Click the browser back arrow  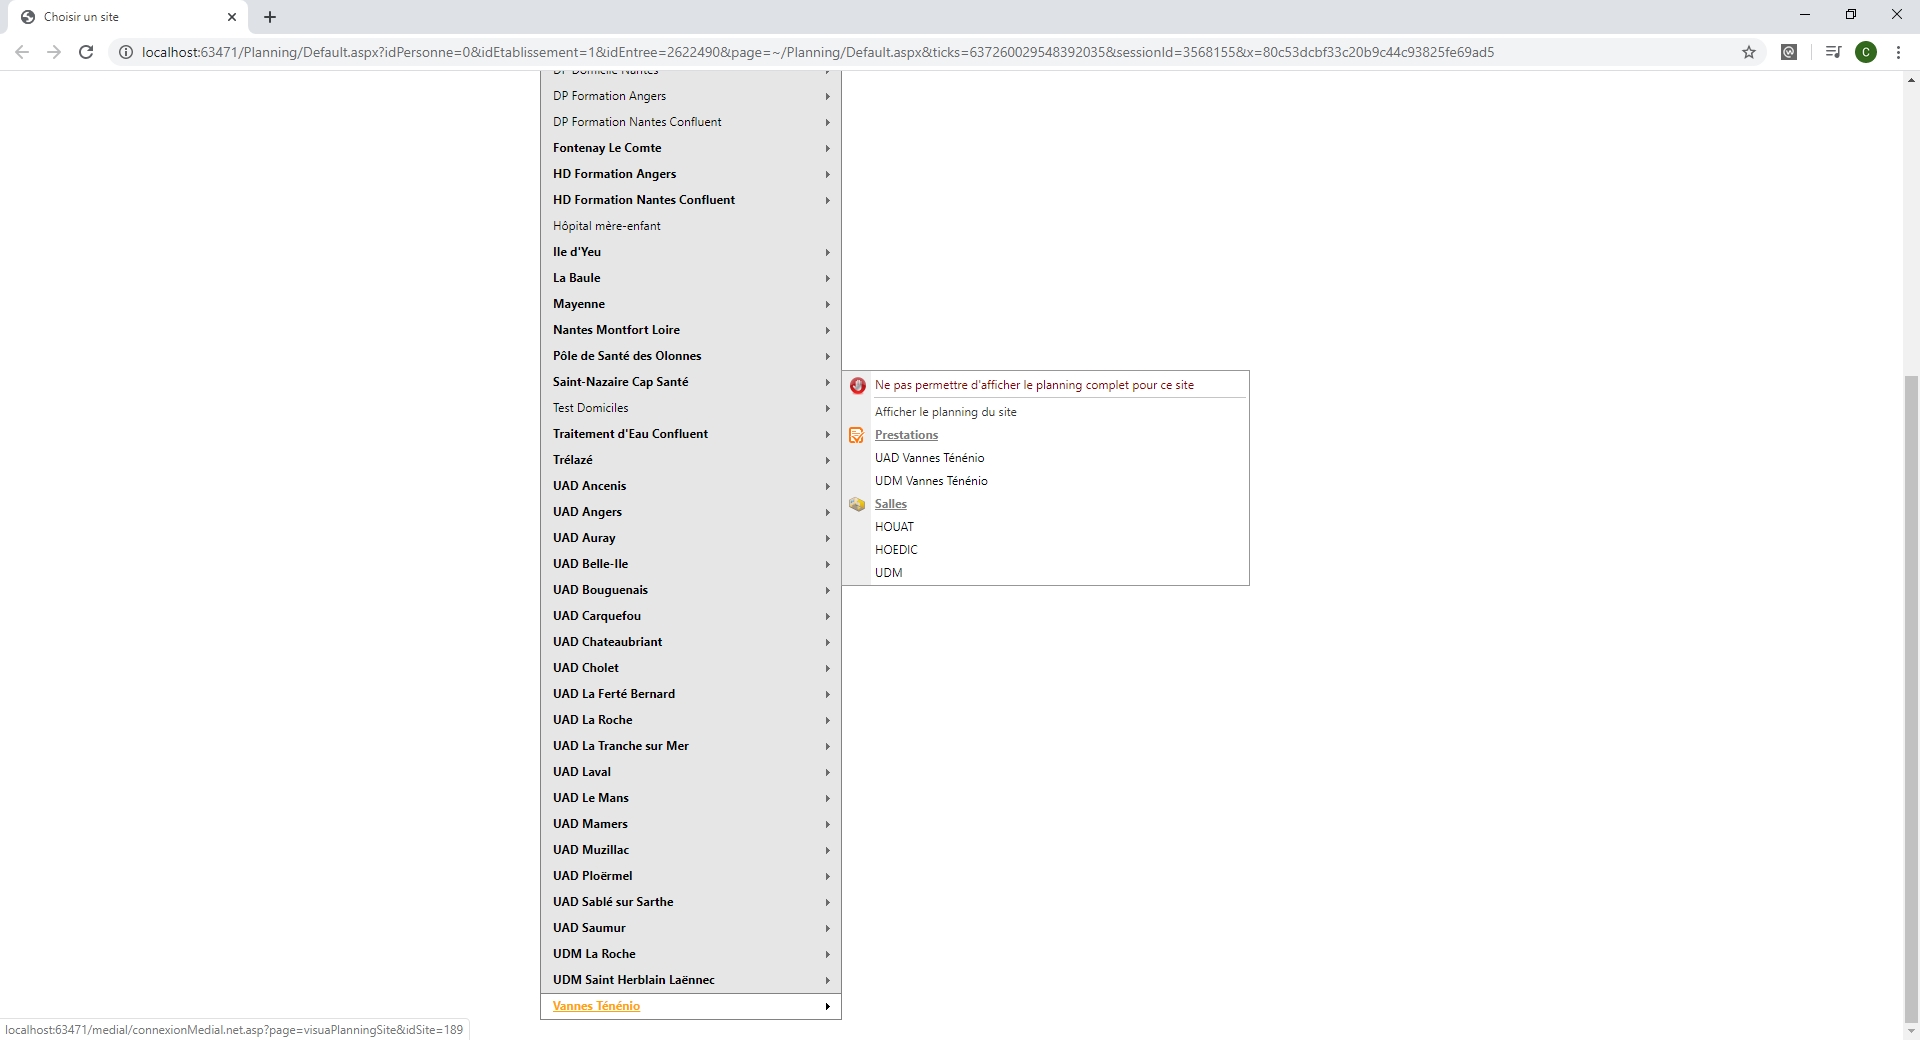coord(22,52)
